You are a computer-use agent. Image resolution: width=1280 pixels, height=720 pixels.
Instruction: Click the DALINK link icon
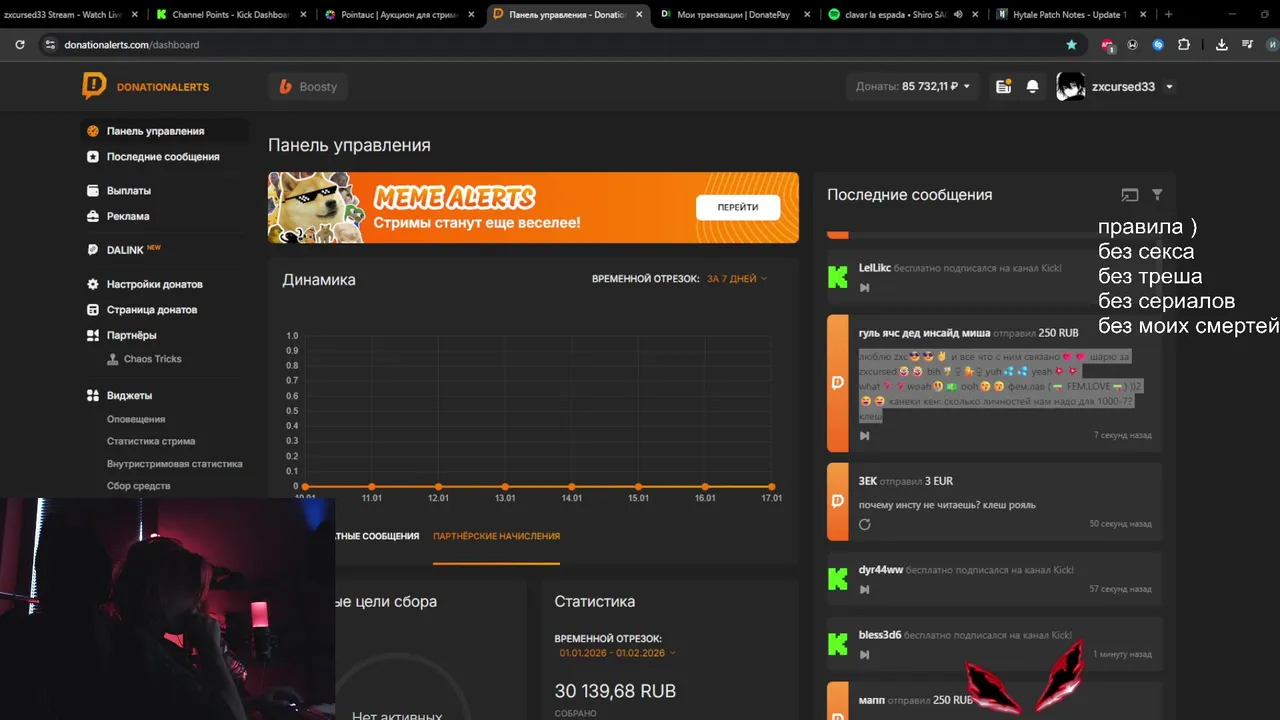click(93, 250)
